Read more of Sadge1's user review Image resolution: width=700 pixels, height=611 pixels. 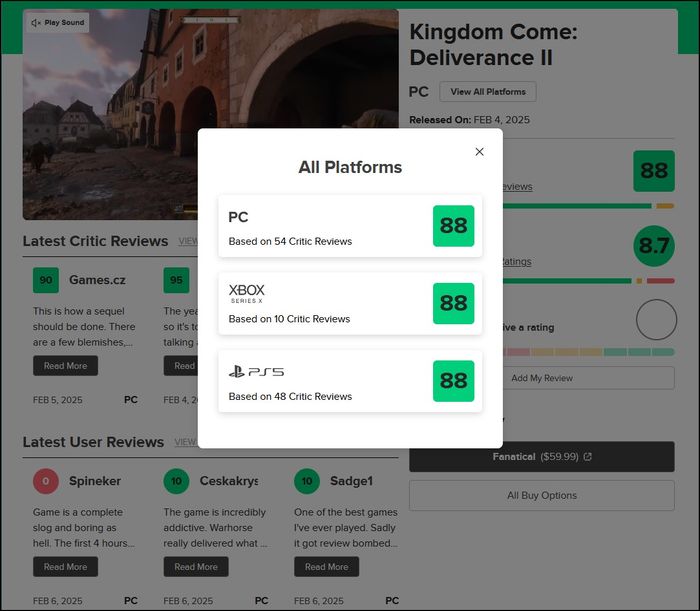click(x=326, y=566)
